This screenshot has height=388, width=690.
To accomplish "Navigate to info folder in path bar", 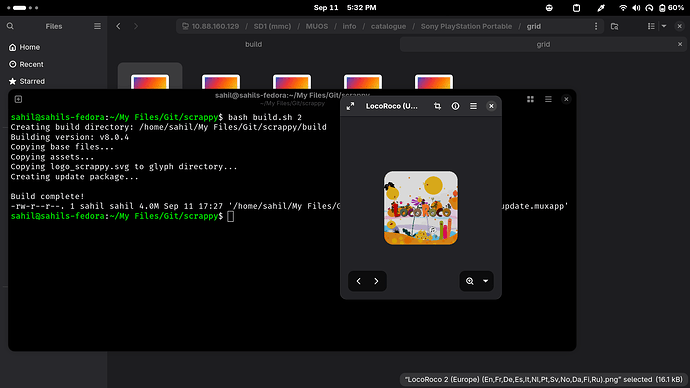I will pos(349,26).
